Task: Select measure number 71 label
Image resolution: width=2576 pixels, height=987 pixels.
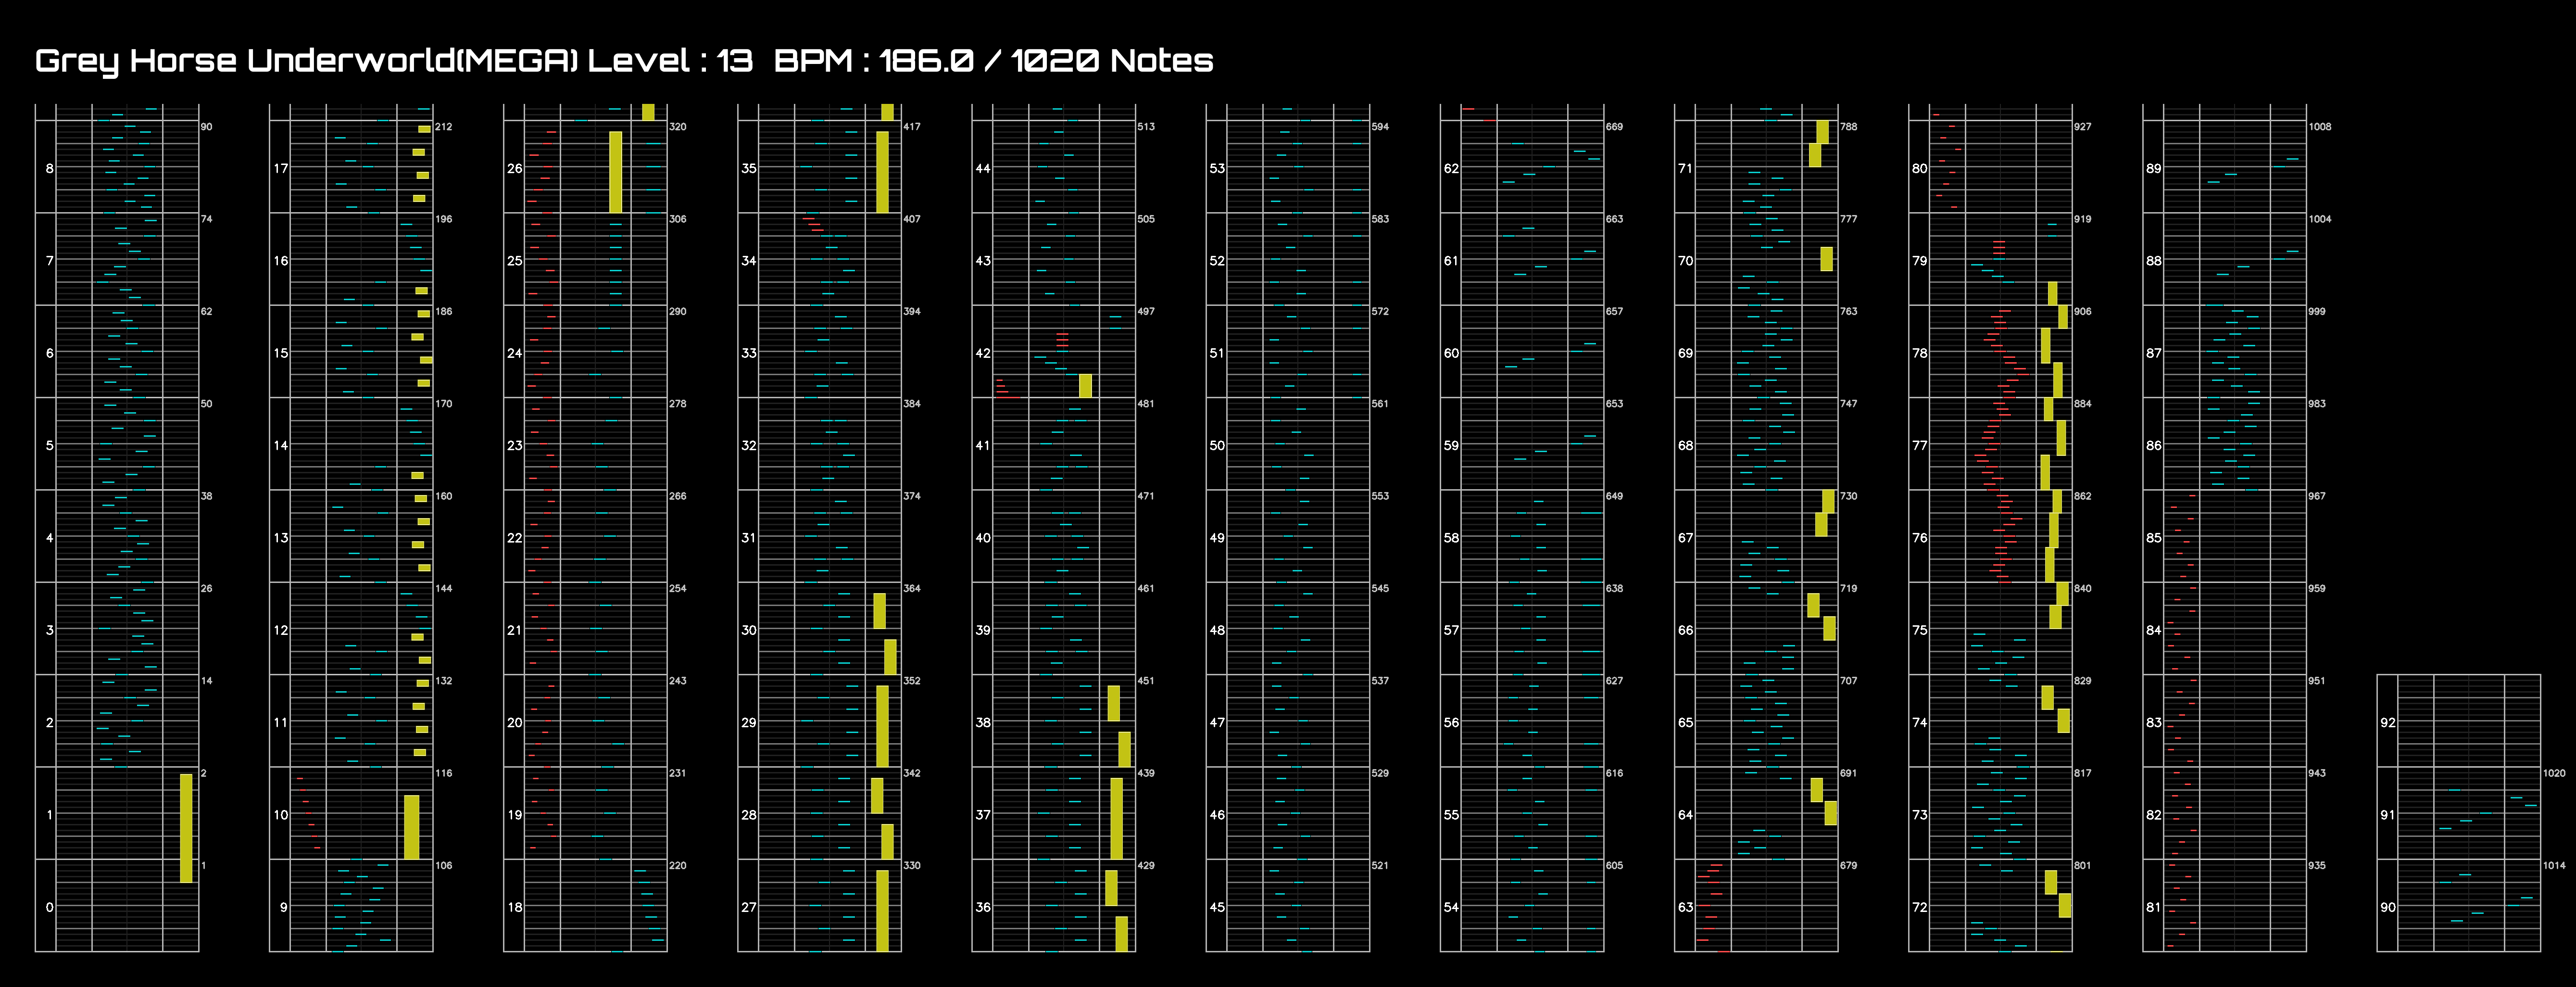Action: [1685, 168]
